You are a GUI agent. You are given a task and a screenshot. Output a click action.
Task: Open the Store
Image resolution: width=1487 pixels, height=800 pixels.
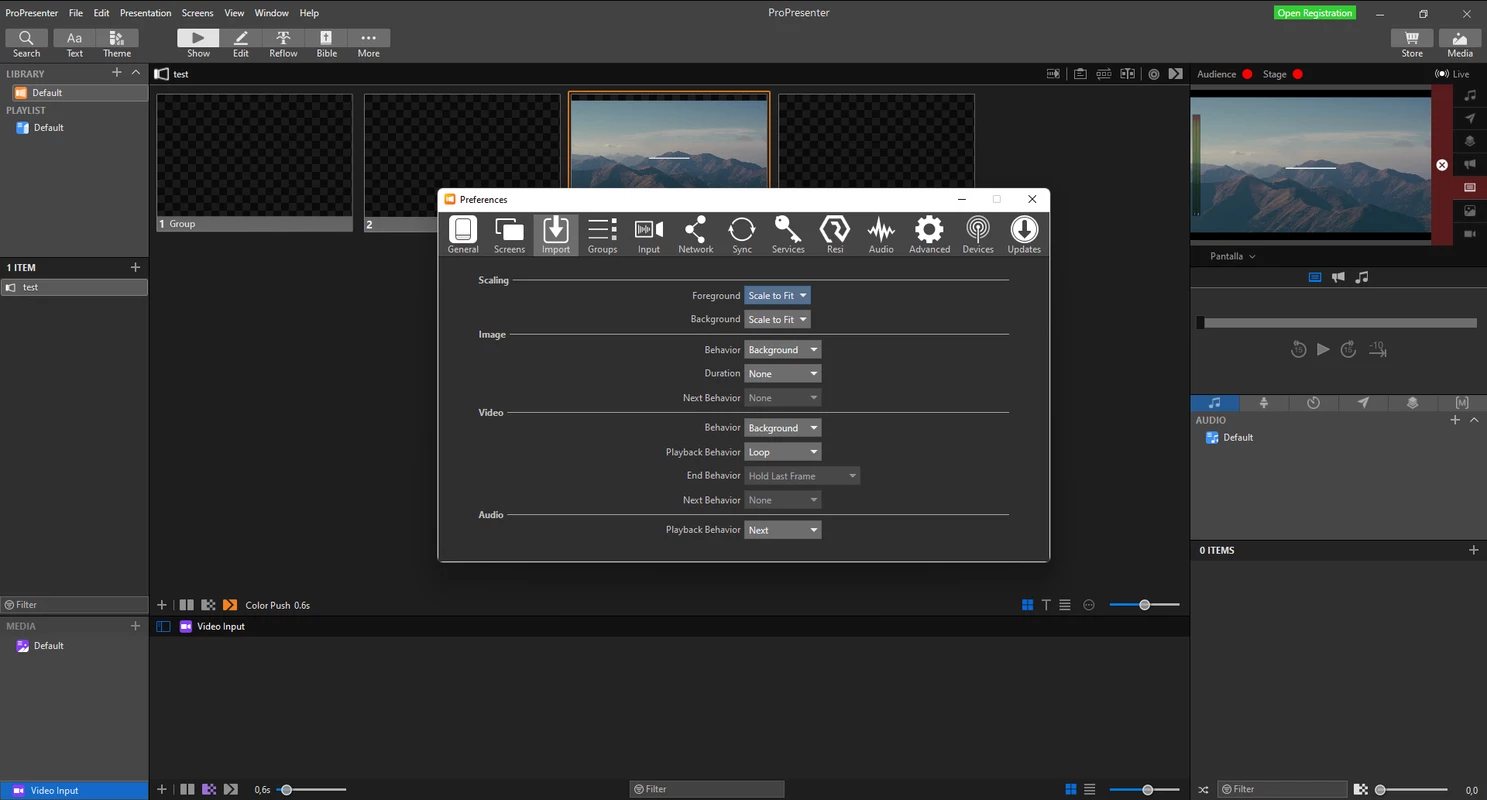(1412, 43)
